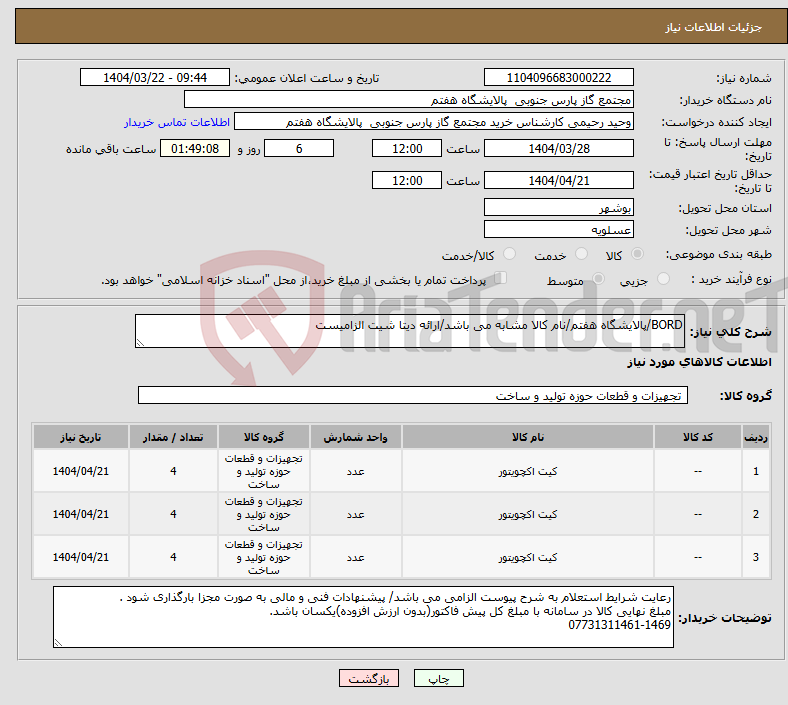This screenshot has height=705, width=788.
Task: Click the ایجاد کننده درخواست field
Action: point(434,122)
